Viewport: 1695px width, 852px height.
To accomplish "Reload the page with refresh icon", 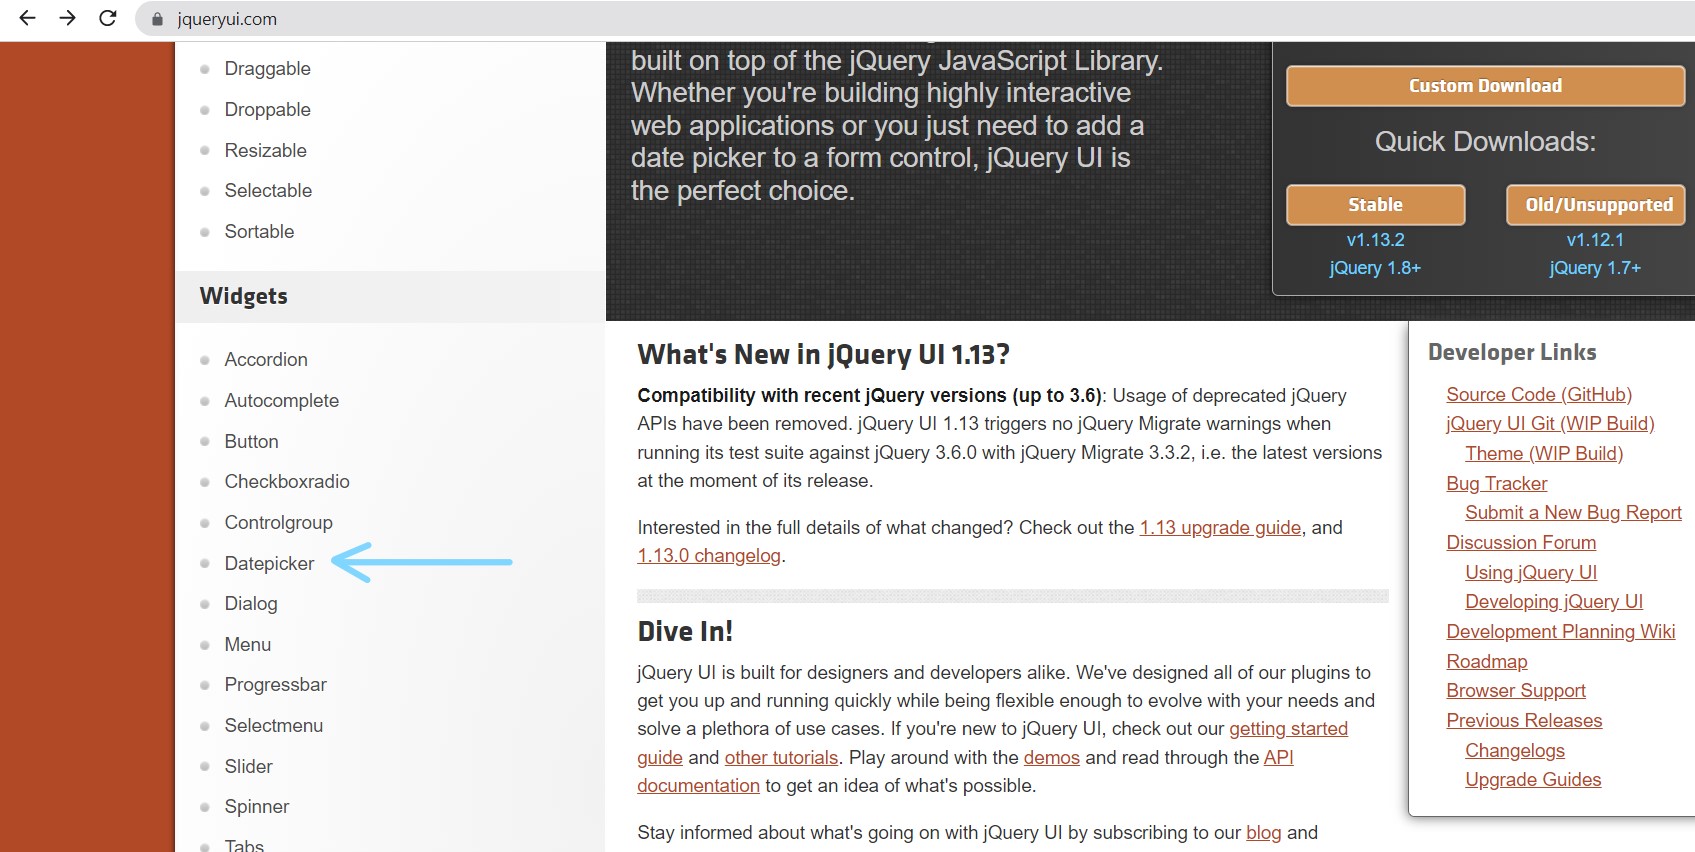I will [108, 18].
